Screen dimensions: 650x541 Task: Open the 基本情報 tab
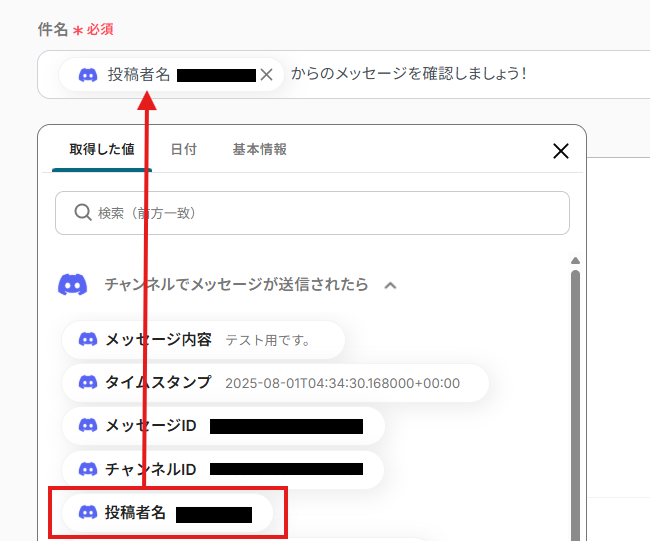pos(260,149)
